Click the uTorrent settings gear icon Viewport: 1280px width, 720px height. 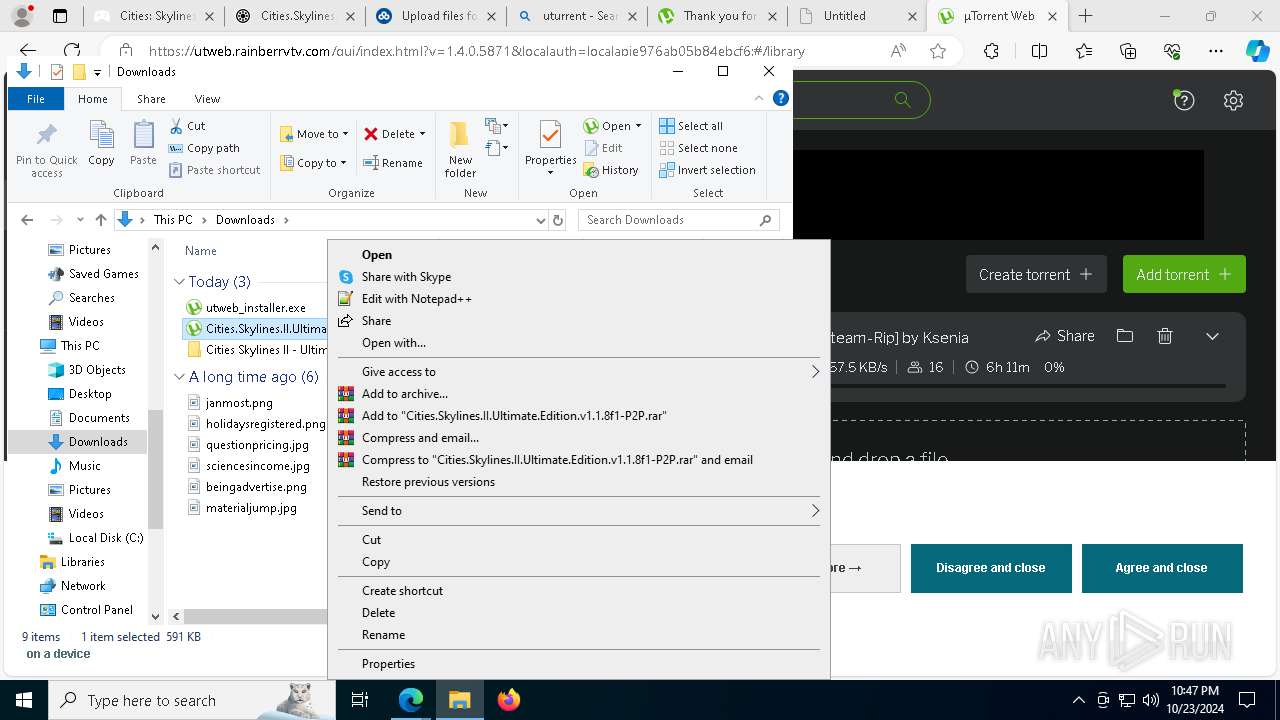click(1233, 100)
